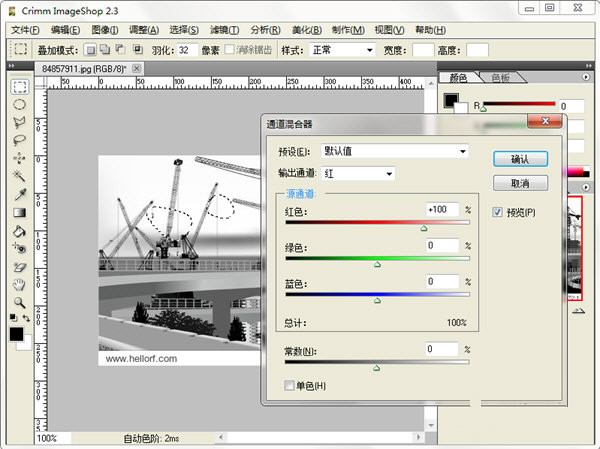Open the 制作(M) menu
Image resolution: width=600 pixels, height=449 pixels.
click(348, 30)
